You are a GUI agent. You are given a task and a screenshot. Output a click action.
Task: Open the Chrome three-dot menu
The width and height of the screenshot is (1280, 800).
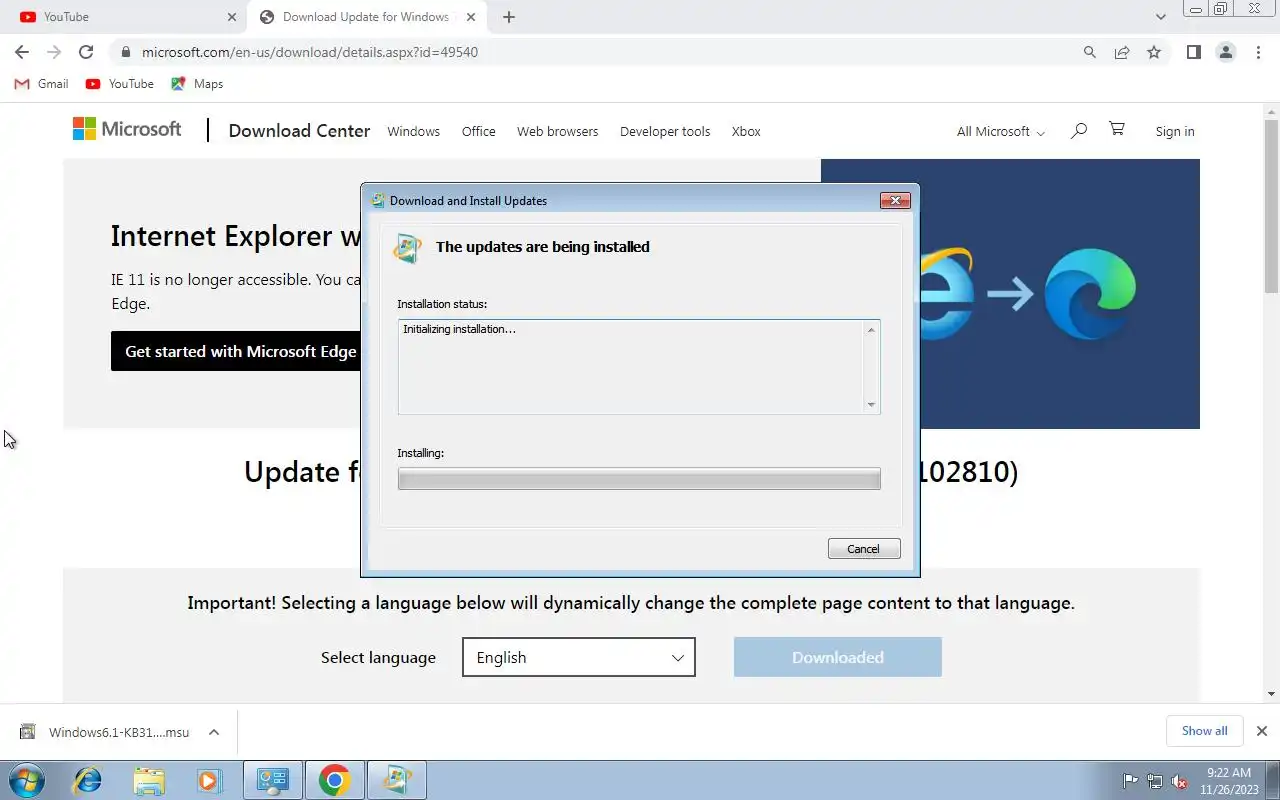1258,52
